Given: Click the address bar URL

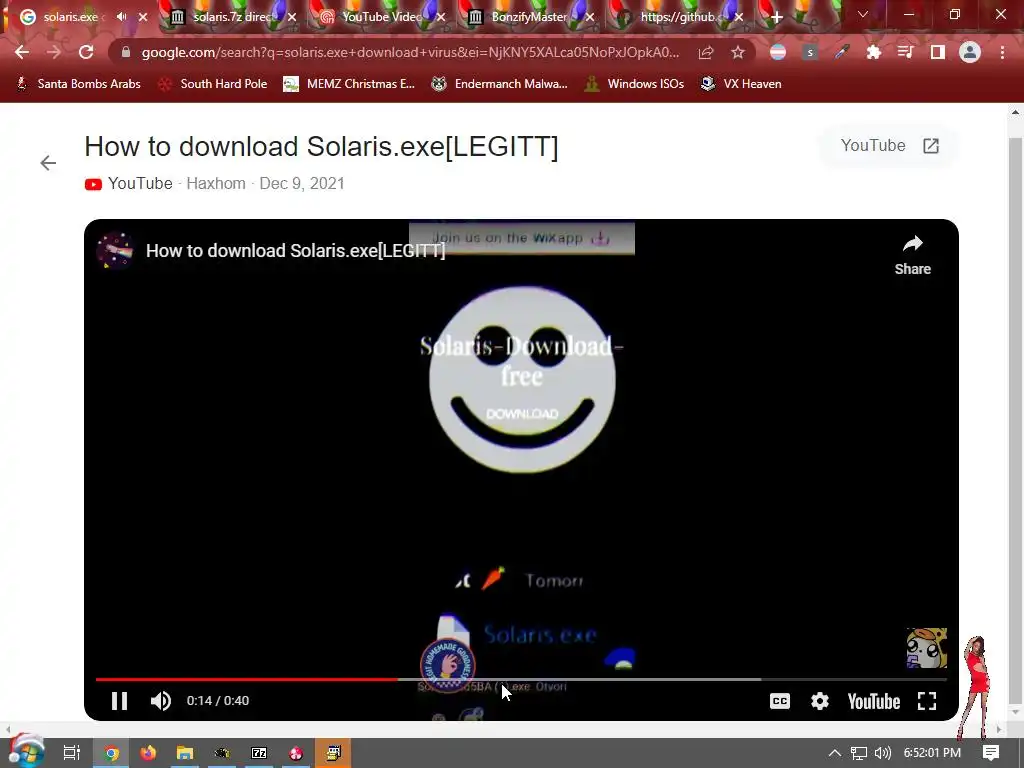Looking at the screenshot, I should (410, 52).
